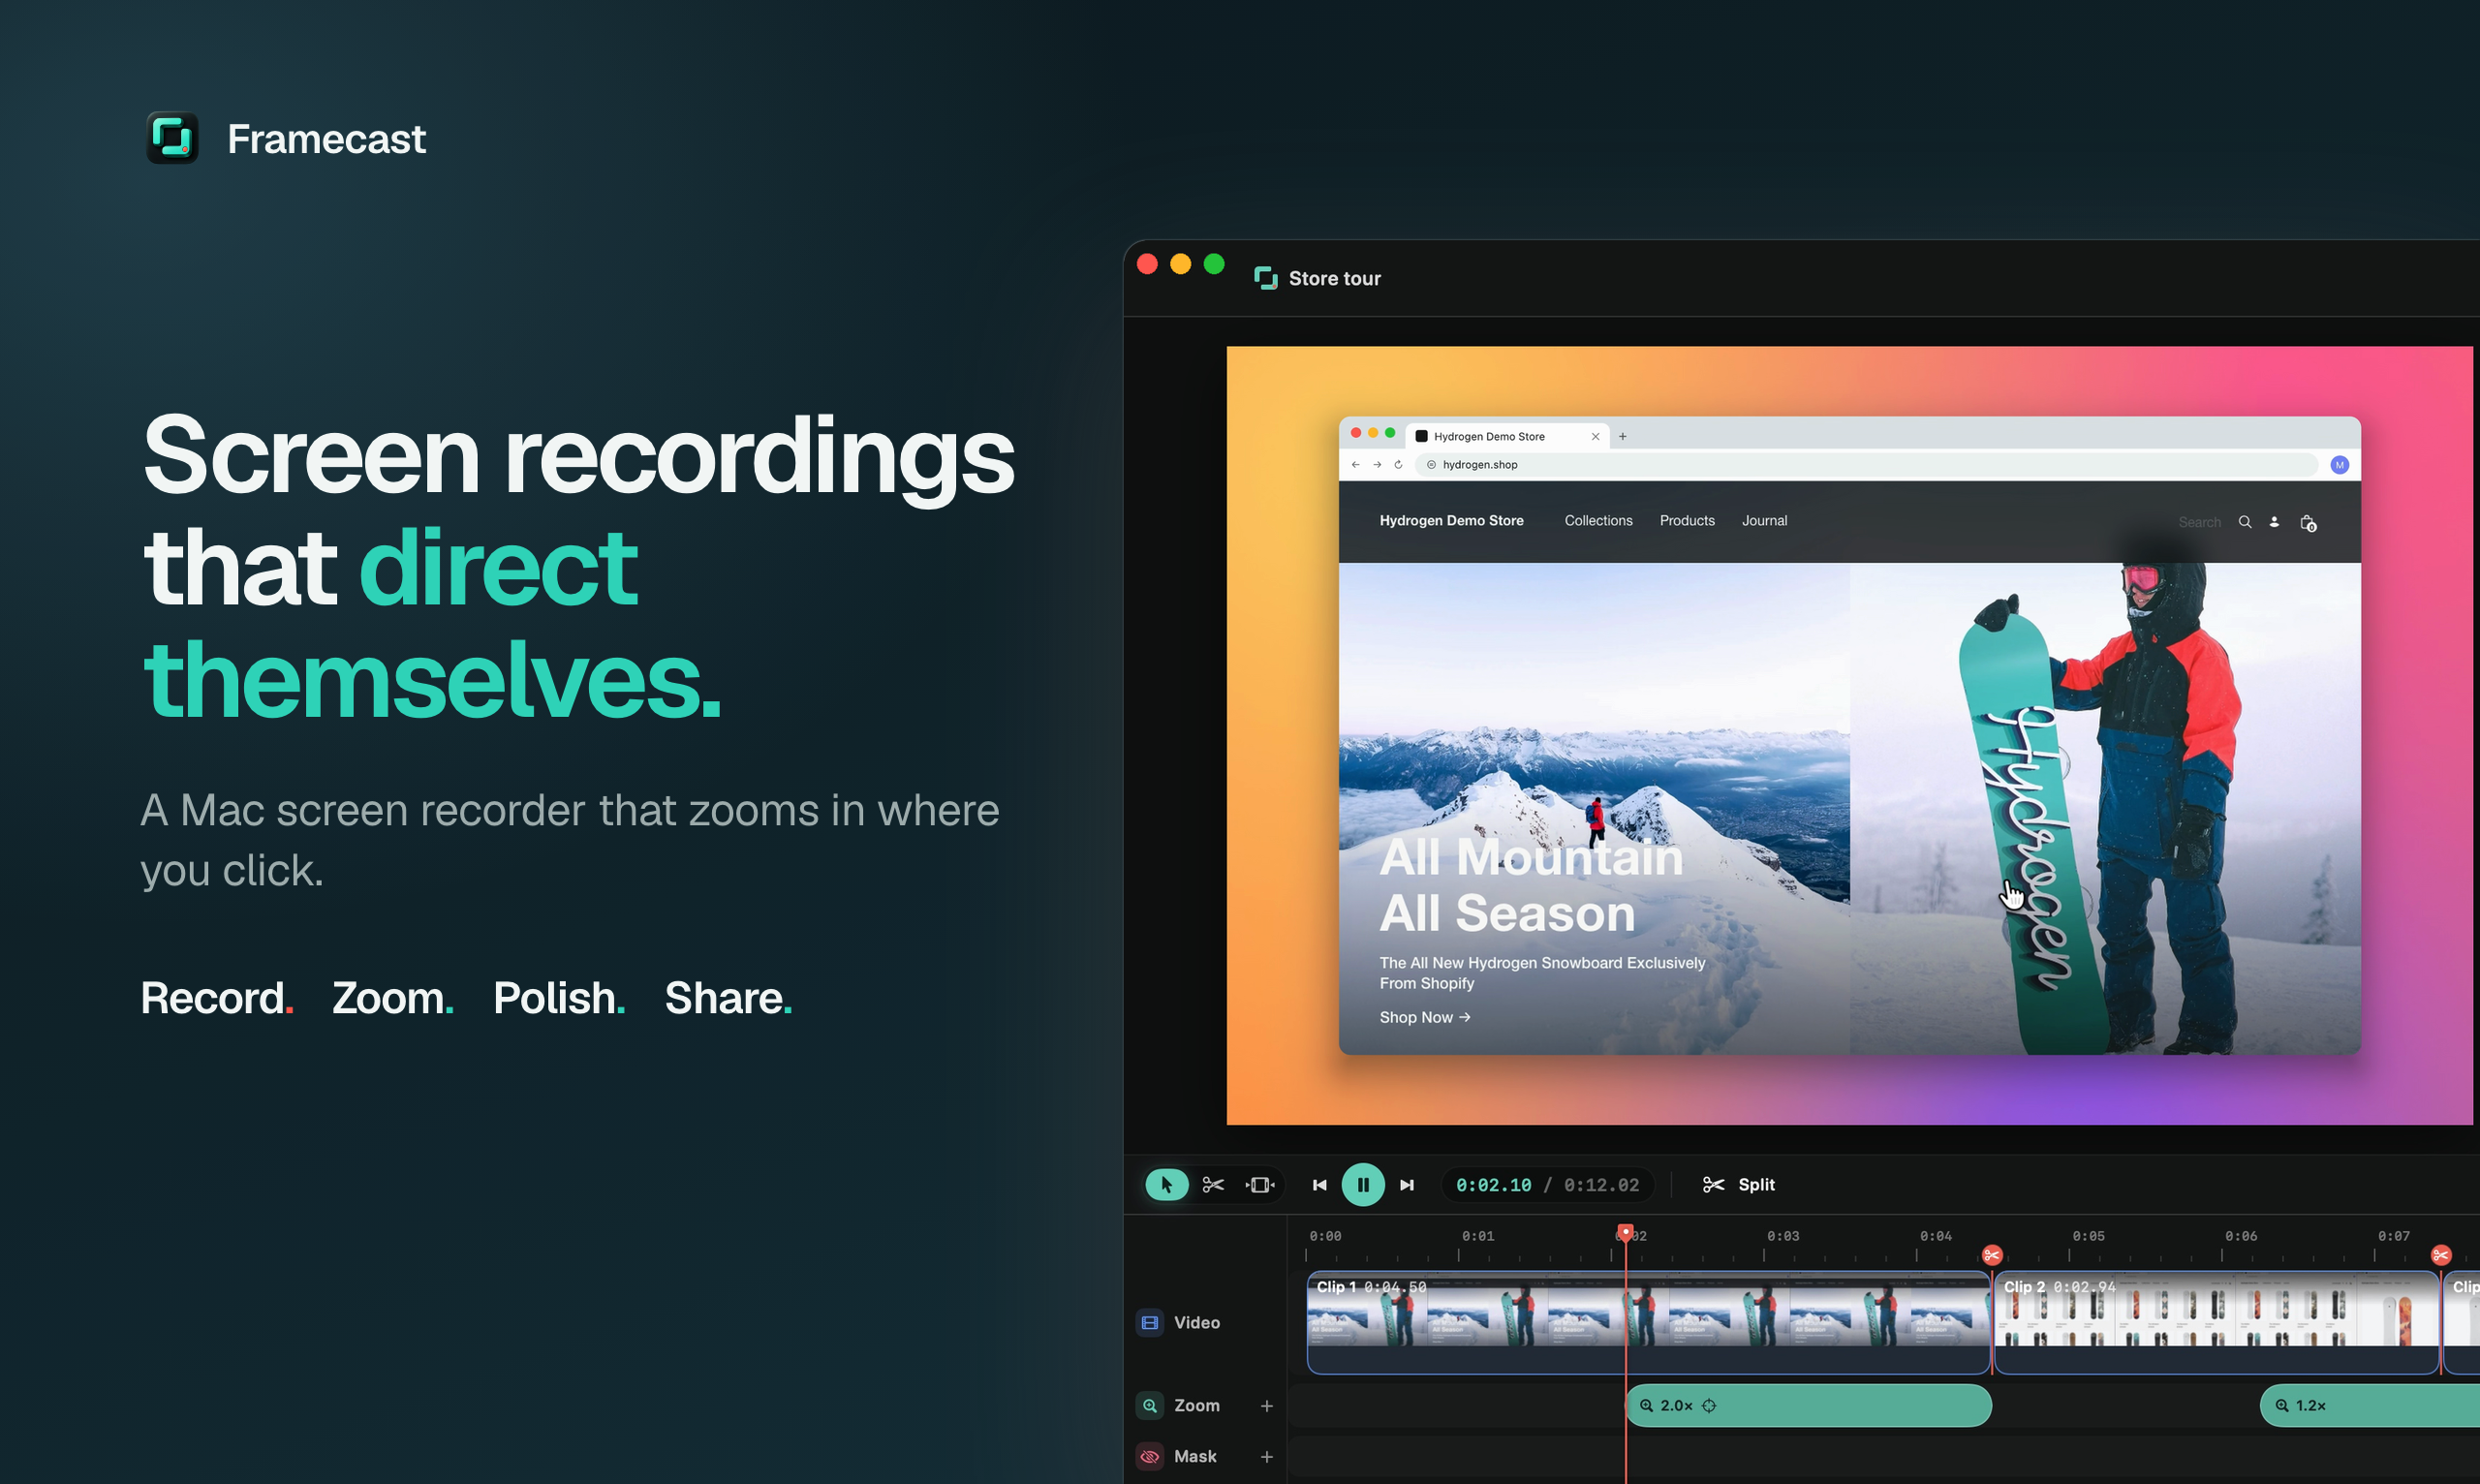Select the 1.2x zoom segment
The width and height of the screenshot is (2480, 1484).
2370,1406
